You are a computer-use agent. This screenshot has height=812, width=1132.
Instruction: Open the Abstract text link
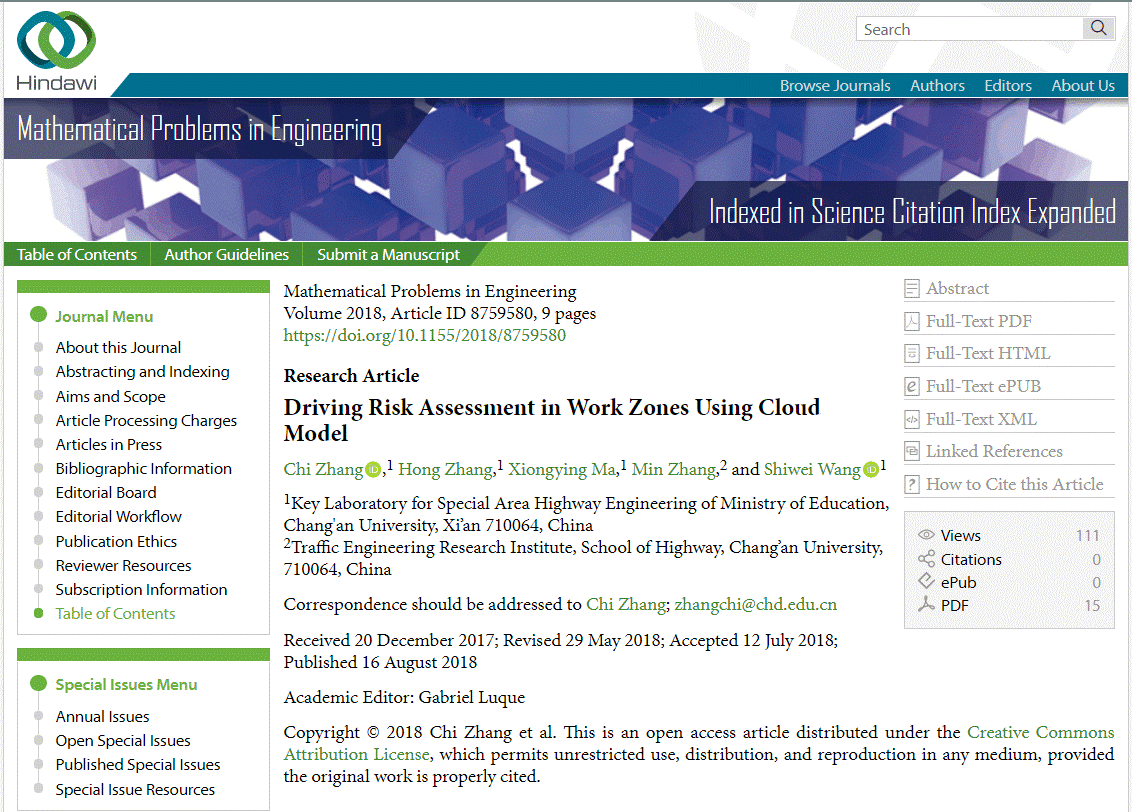point(957,289)
